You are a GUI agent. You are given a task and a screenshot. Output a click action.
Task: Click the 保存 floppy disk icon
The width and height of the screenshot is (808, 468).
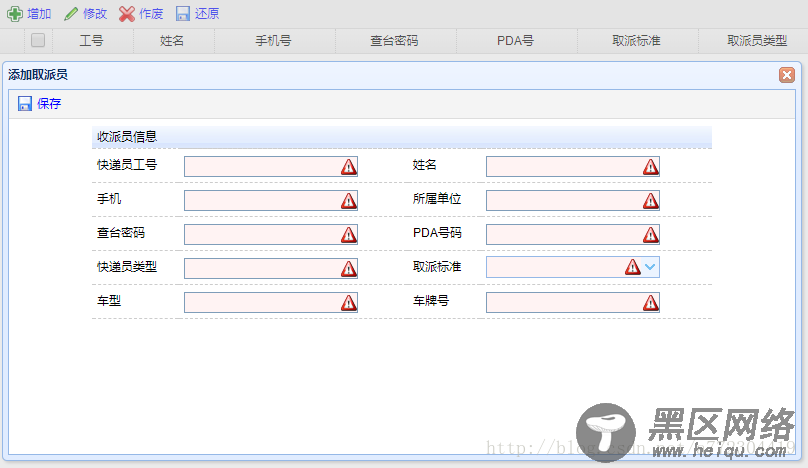click(25, 104)
